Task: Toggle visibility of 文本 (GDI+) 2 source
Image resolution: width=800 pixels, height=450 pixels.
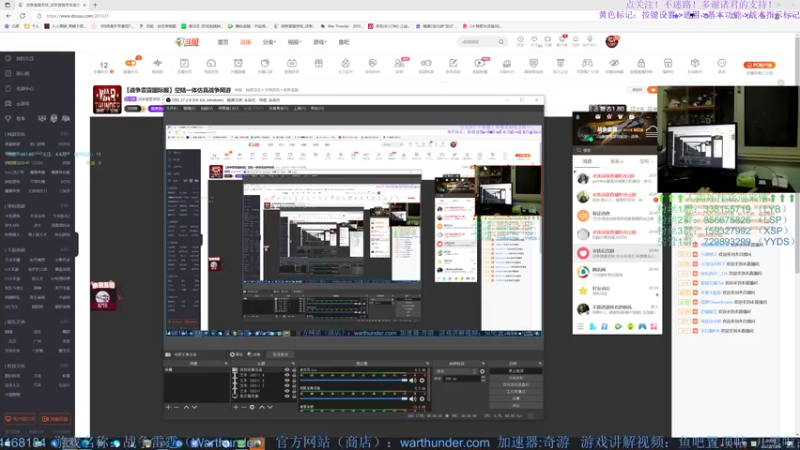Action: pyautogui.click(x=287, y=385)
